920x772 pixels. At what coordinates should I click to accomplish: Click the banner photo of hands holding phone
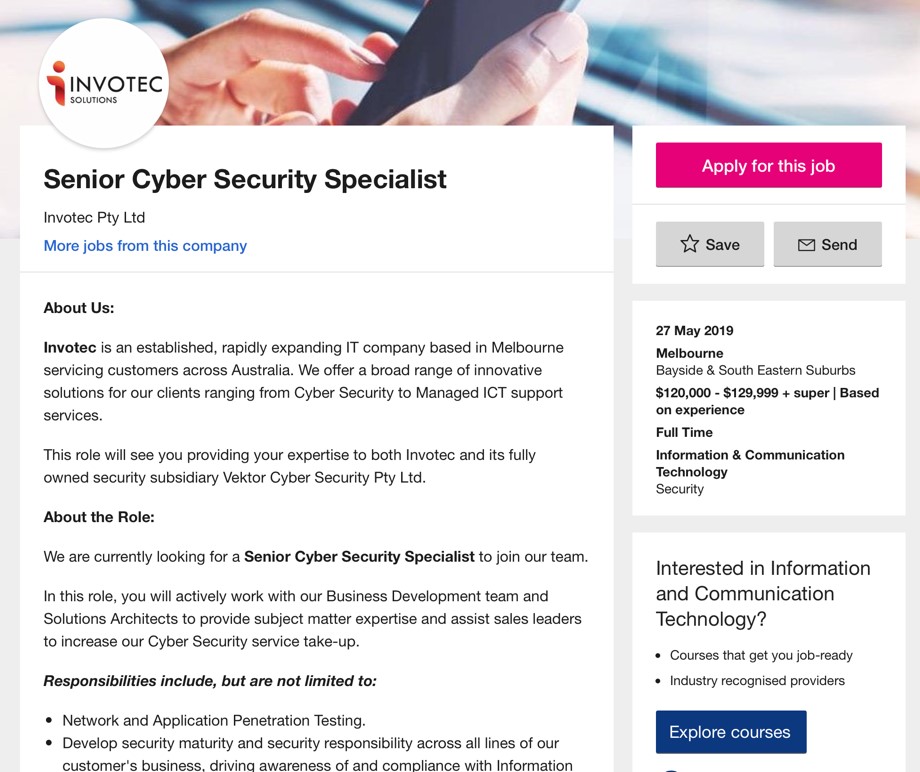[x=458, y=62]
